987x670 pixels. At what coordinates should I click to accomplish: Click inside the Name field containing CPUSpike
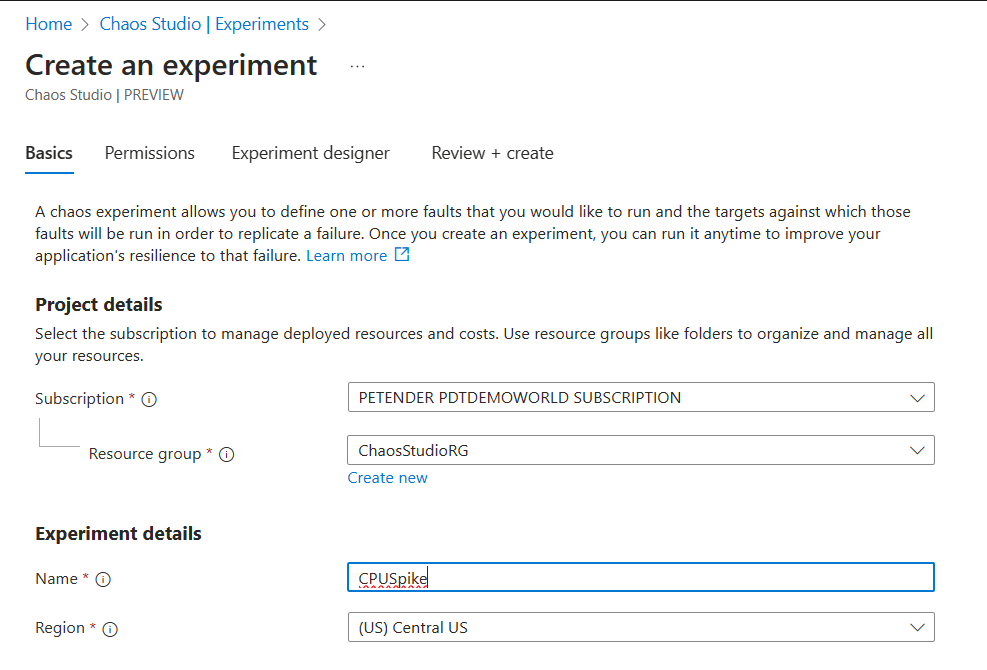click(x=640, y=577)
